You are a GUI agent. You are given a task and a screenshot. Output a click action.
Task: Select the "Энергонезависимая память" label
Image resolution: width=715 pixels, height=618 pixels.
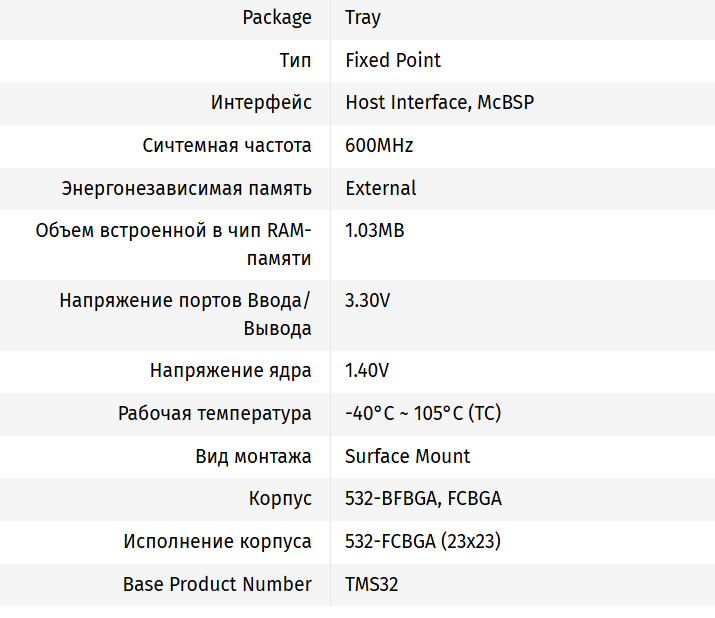187,188
